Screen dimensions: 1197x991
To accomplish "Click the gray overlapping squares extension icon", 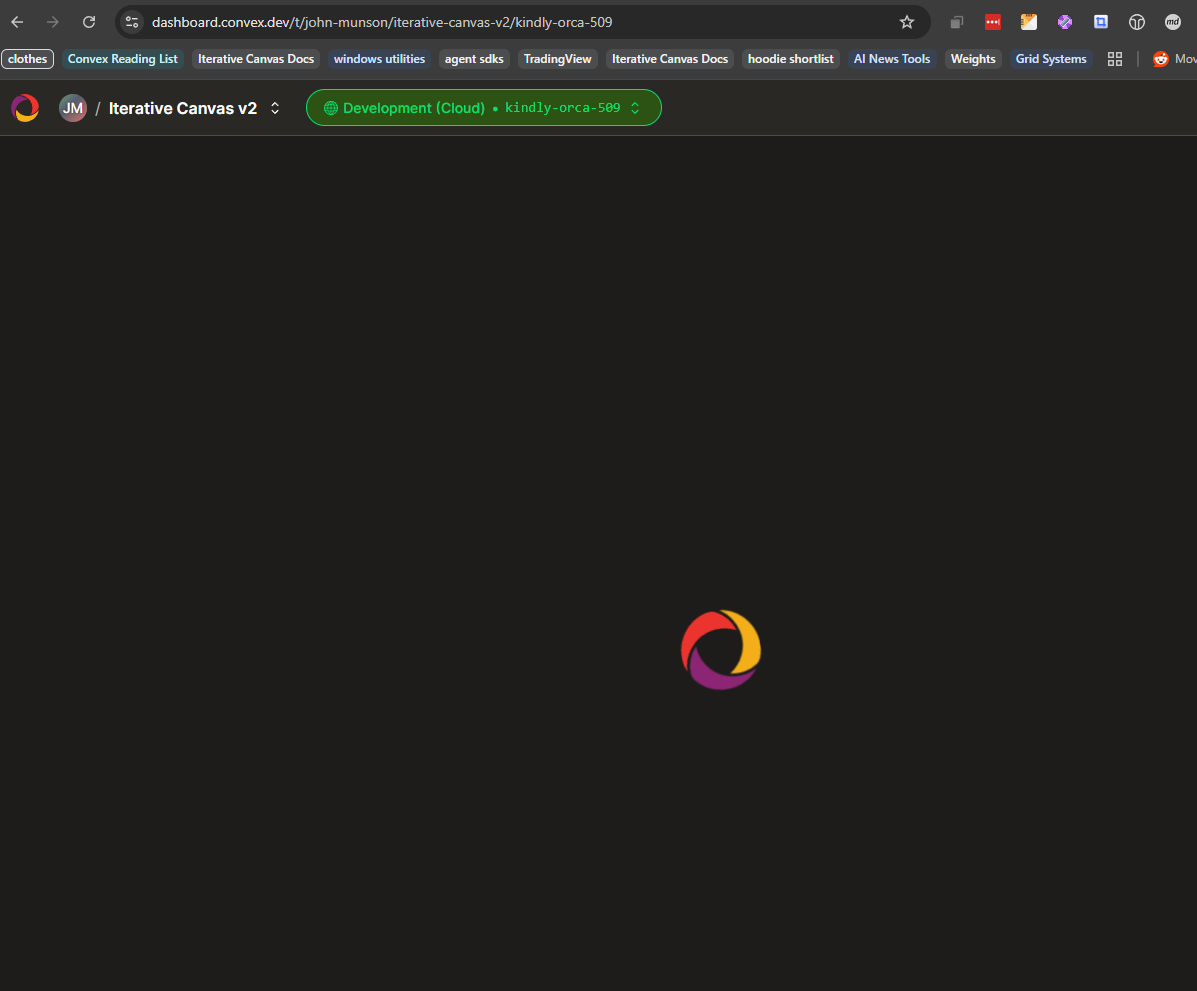I will point(957,22).
